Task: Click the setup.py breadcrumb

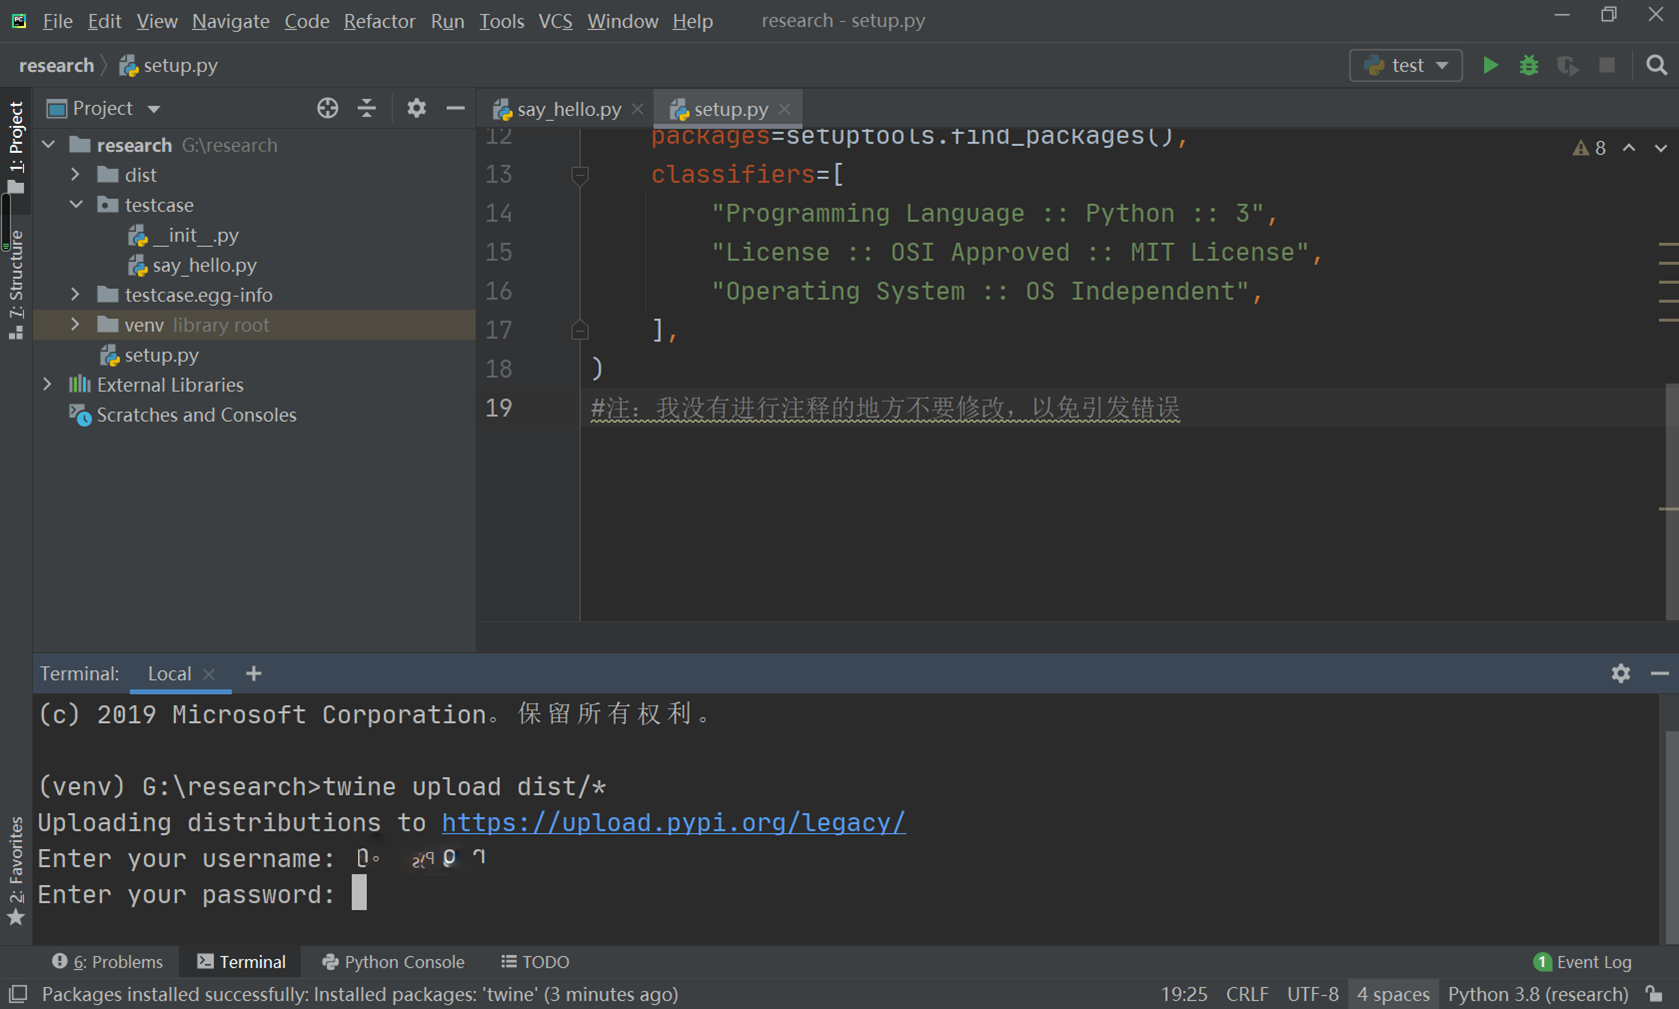Action: [168, 65]
